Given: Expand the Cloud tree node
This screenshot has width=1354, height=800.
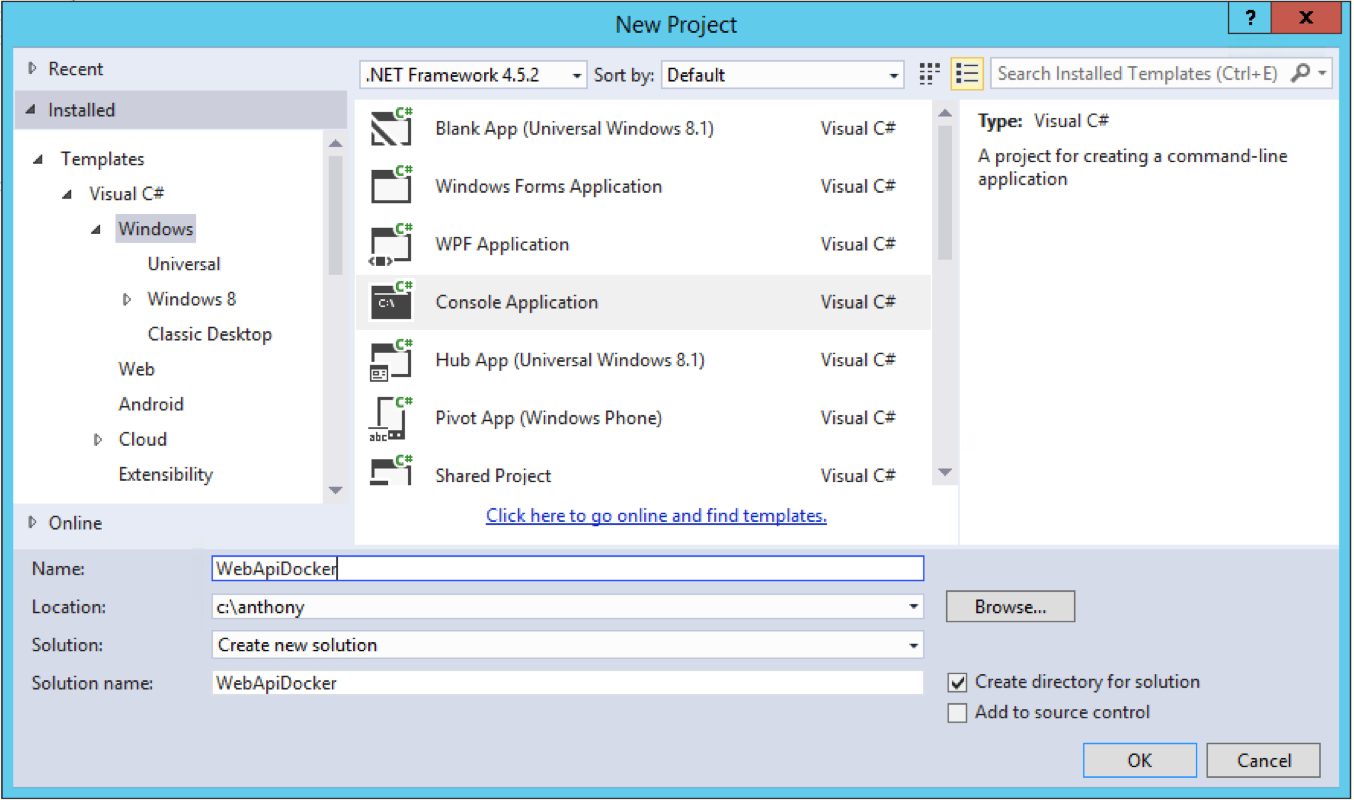Looking at the screenshot, I should point(98,439).
